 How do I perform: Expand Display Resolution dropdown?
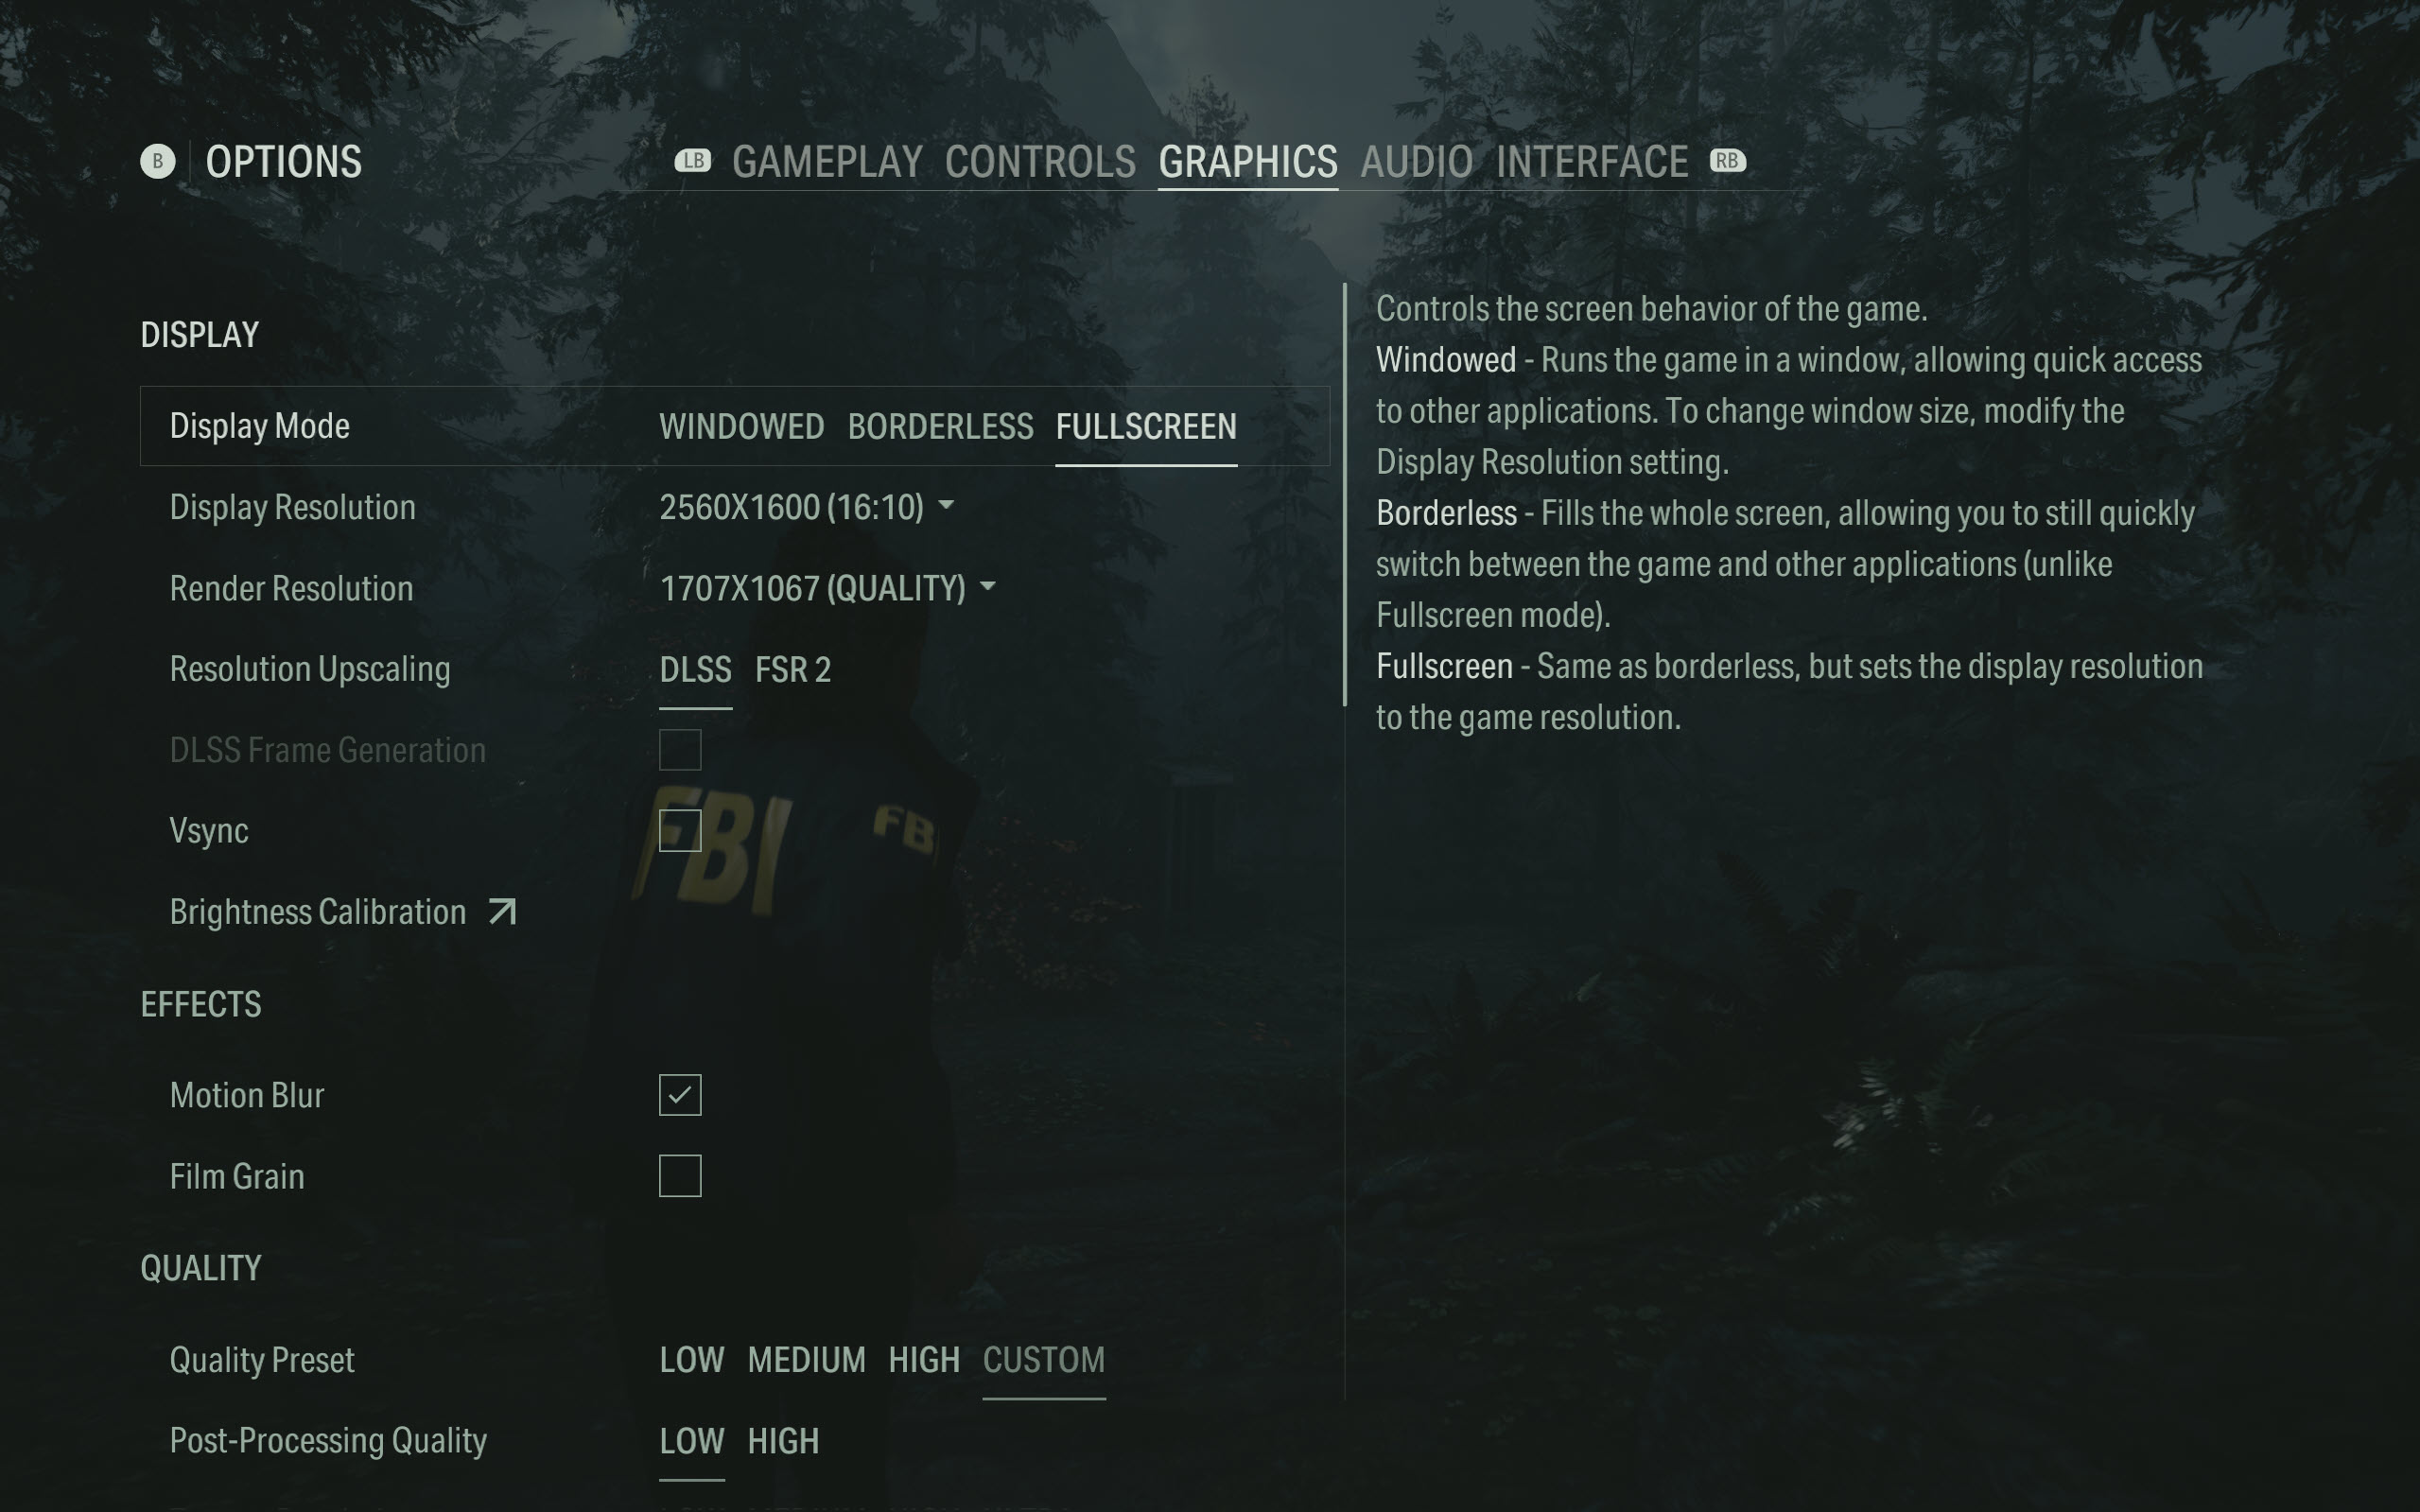coord(946,507)
